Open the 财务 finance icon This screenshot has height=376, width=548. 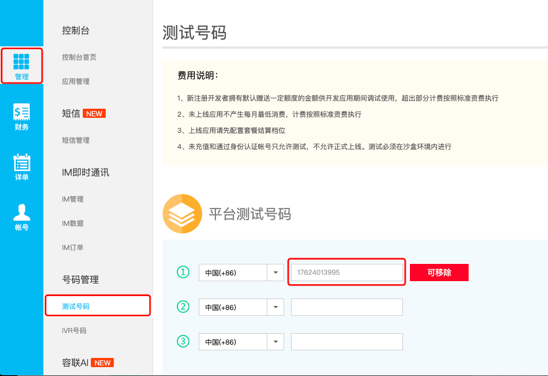tap(21, 116)
